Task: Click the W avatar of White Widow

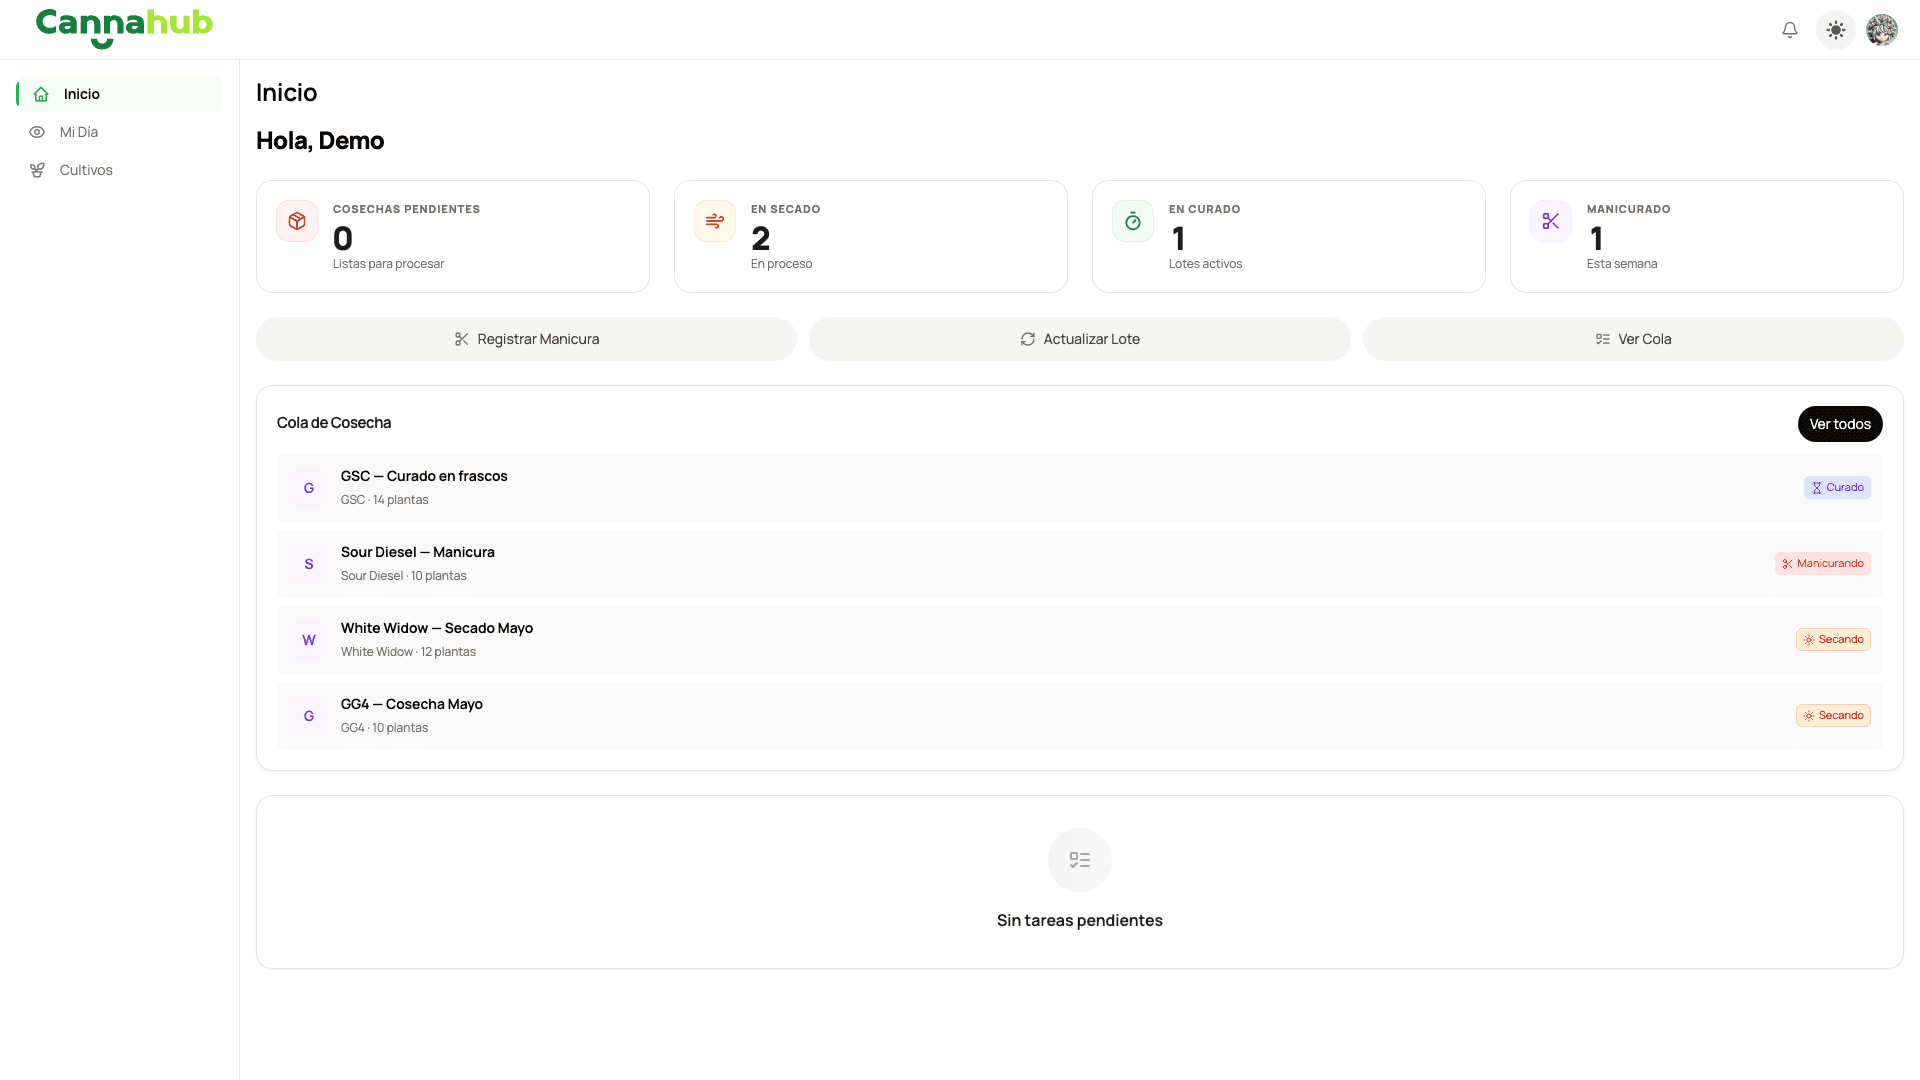Action: click(309, 640)
